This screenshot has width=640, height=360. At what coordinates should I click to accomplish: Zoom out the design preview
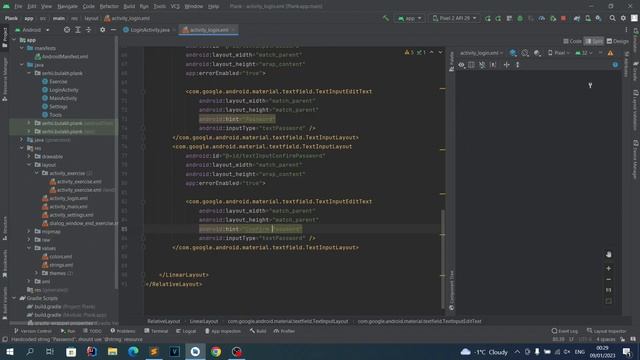(x=609, y=280)
